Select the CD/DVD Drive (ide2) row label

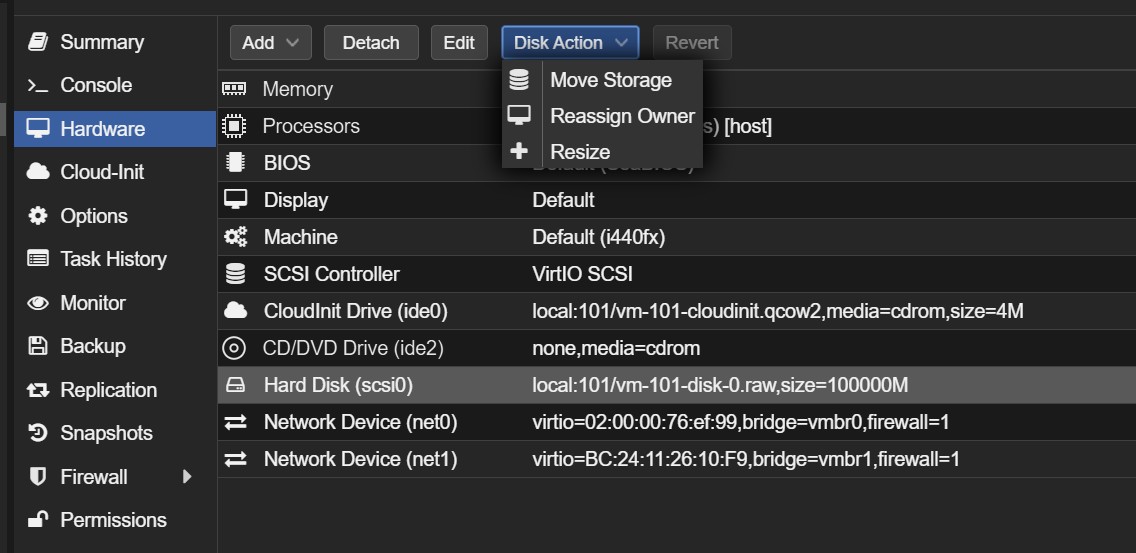click(353, 348)
